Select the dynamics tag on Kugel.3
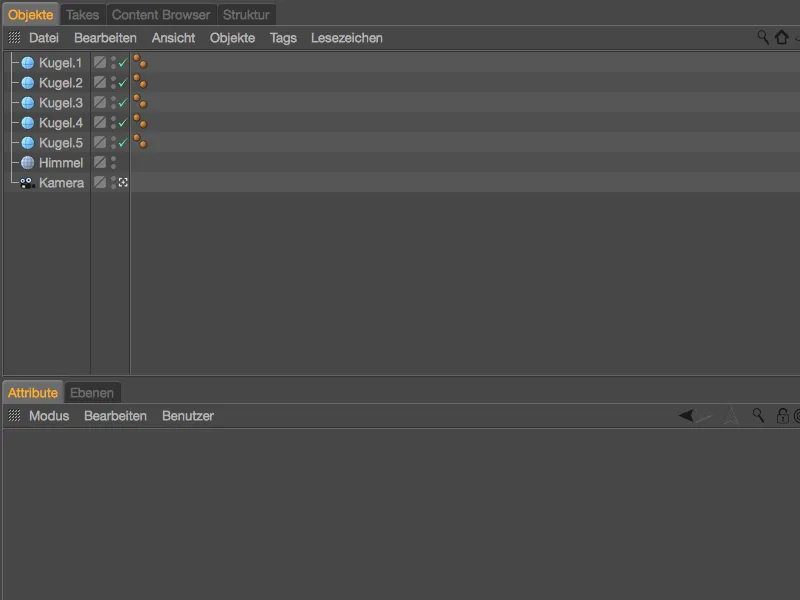Viewport: 800px width, 600px height. pyautogui.click(x=140, y=102)
